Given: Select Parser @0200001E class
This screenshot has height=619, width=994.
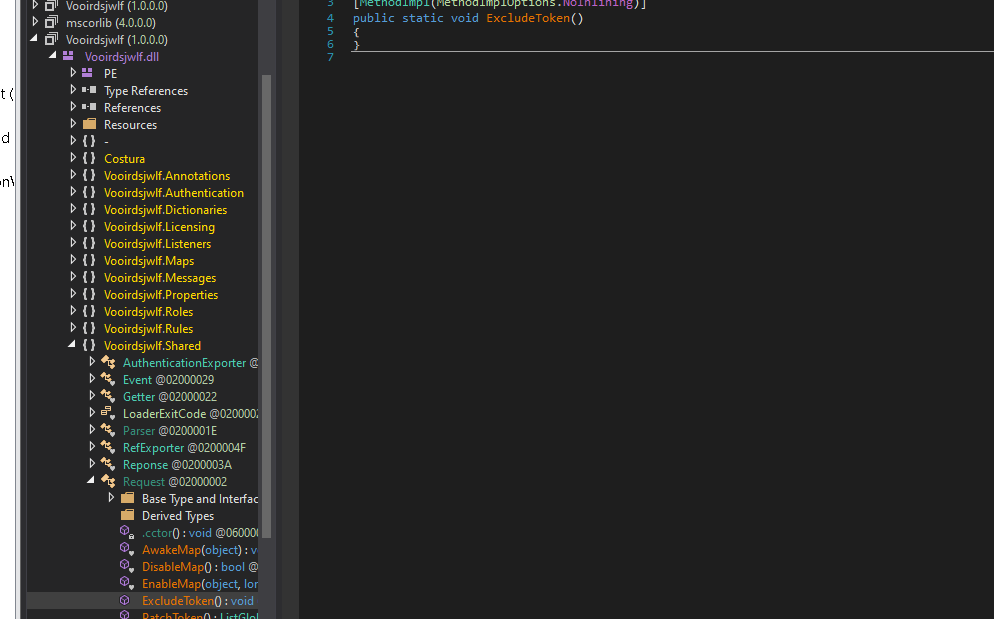Looking at the screenshot, I should [x=170, y=431].
